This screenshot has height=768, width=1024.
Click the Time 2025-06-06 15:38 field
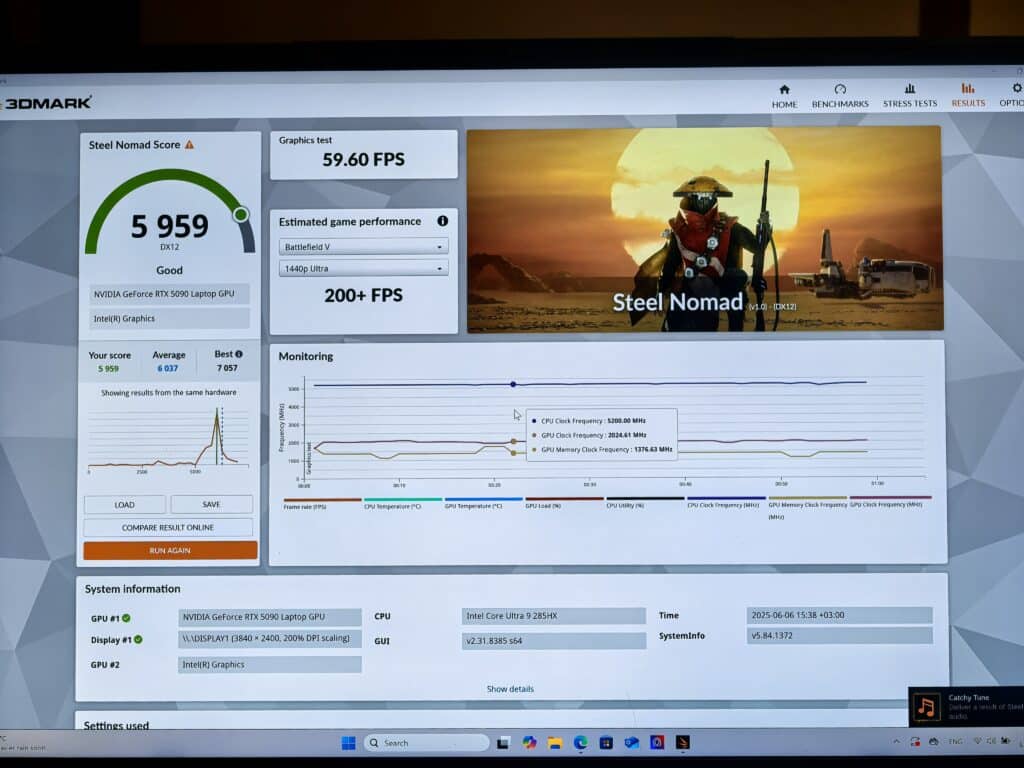click(x=839, y=615)
